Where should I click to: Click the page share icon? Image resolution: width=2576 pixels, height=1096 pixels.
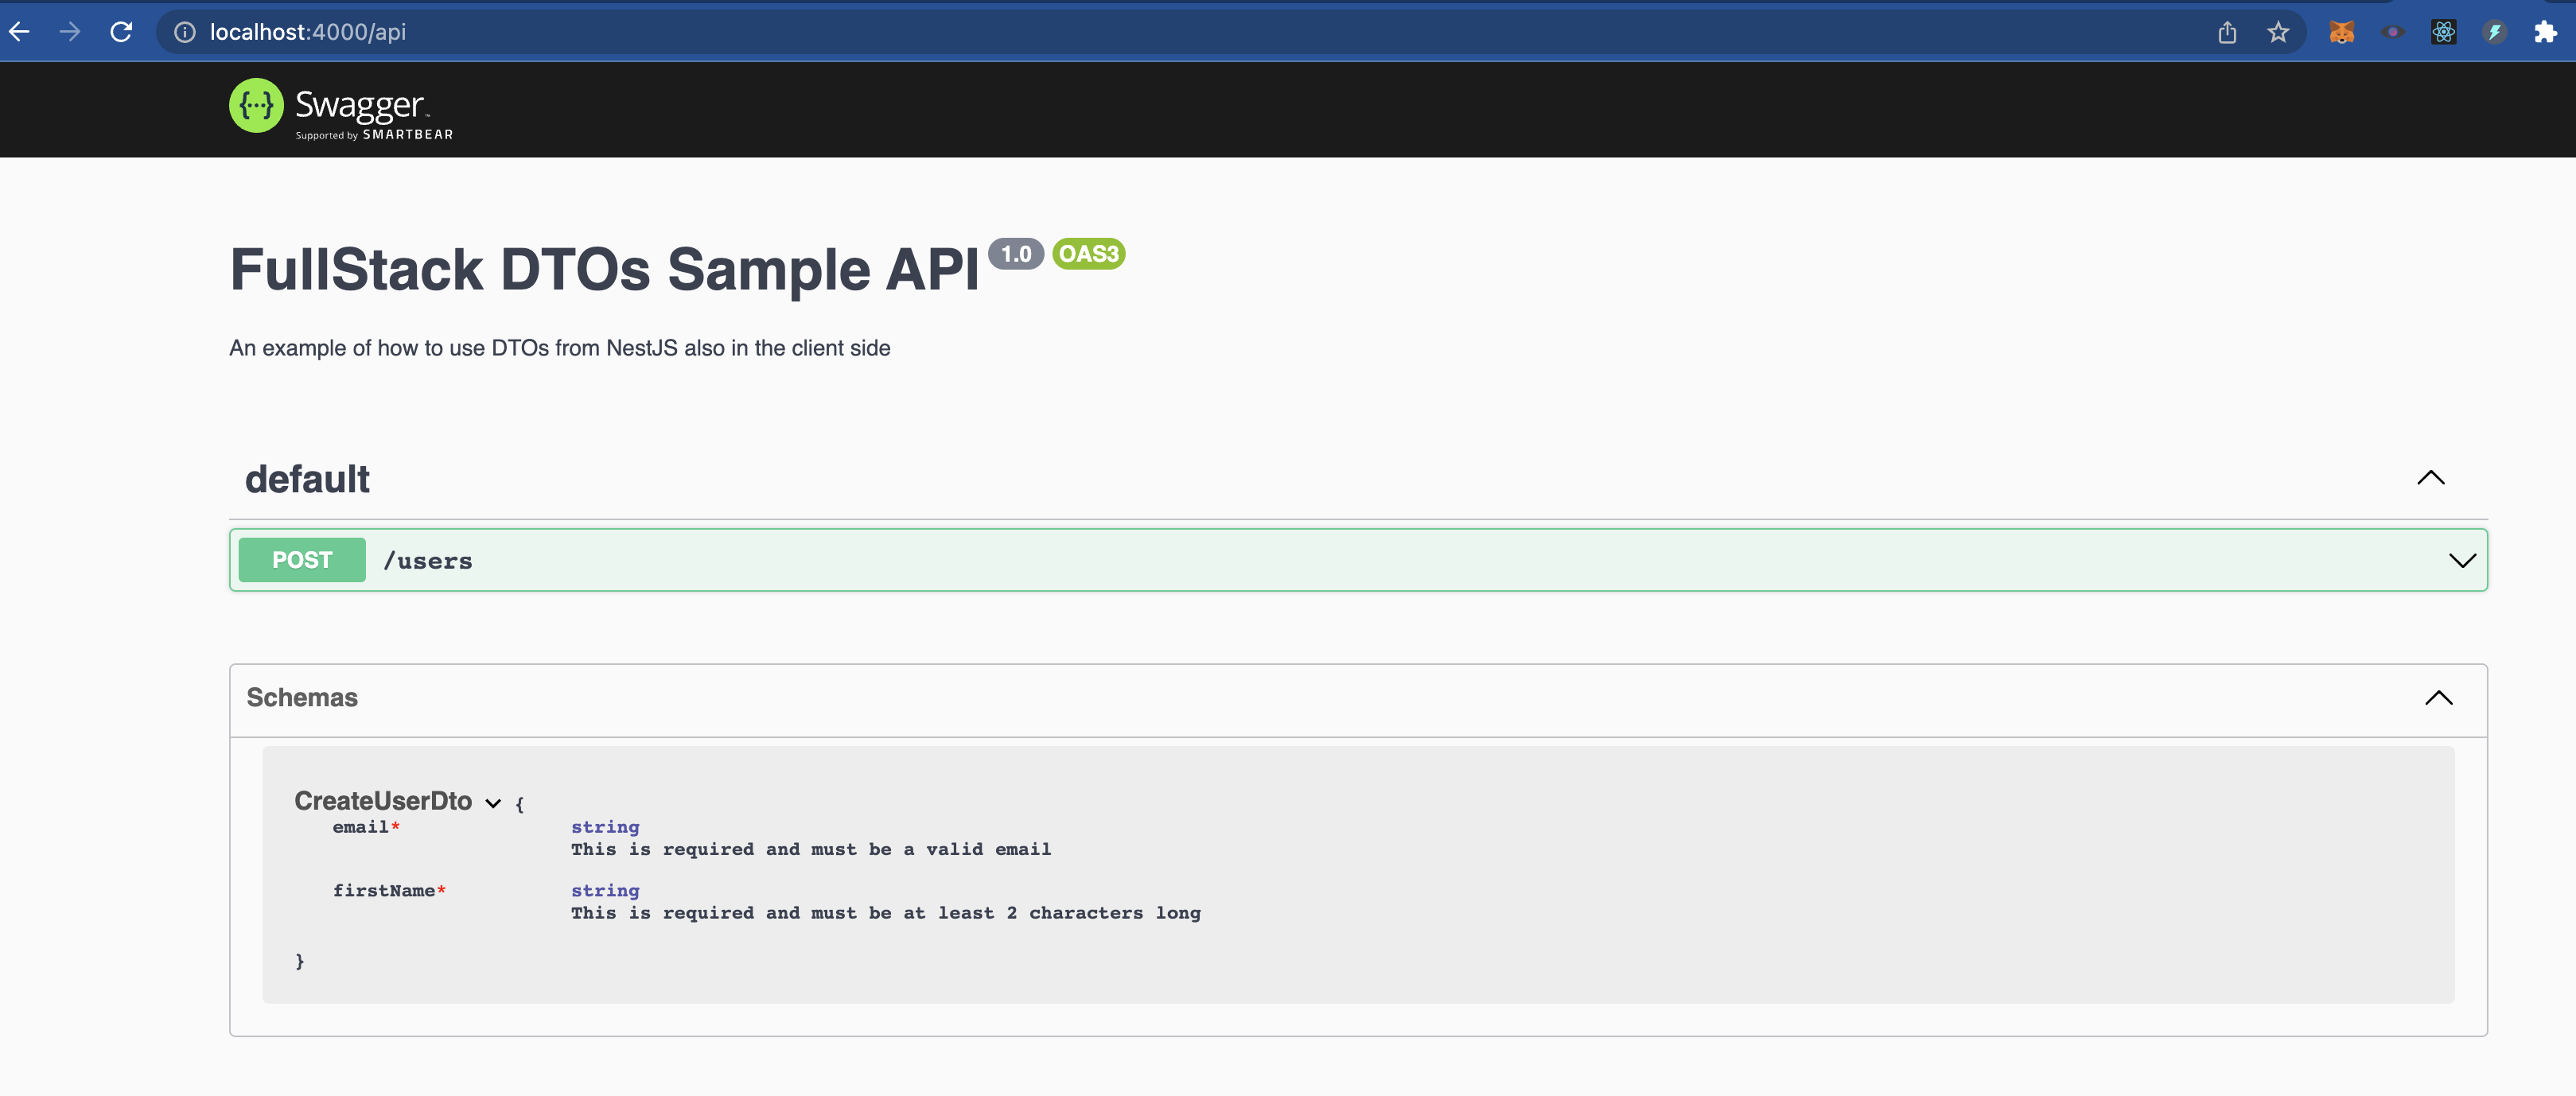[2227, 32]
